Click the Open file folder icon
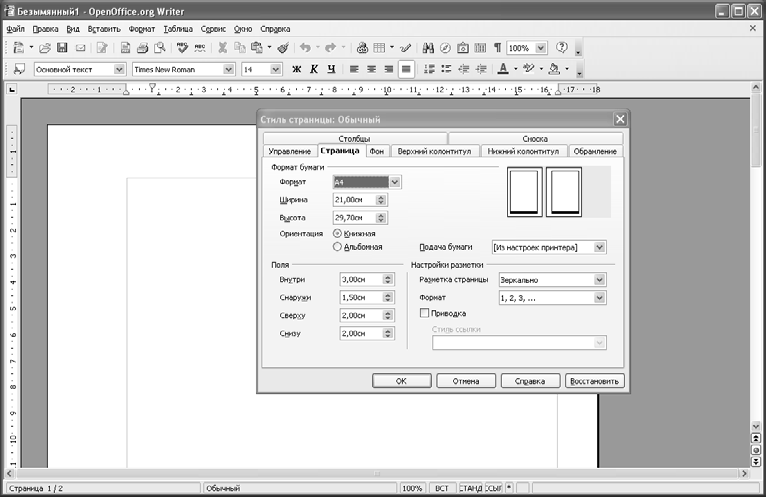 (46, 48)
